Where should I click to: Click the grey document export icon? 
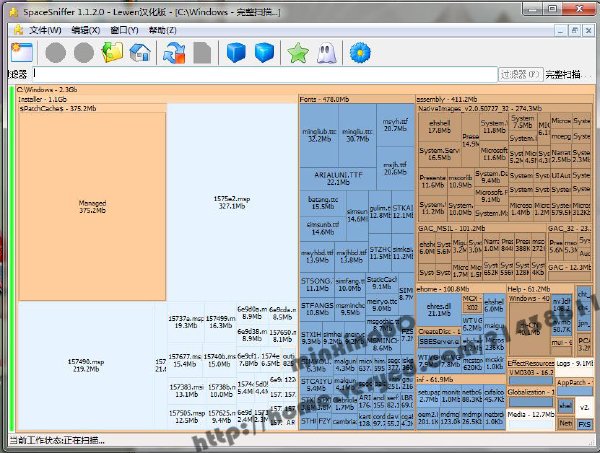pyautogui.click(x=202, y=53)
